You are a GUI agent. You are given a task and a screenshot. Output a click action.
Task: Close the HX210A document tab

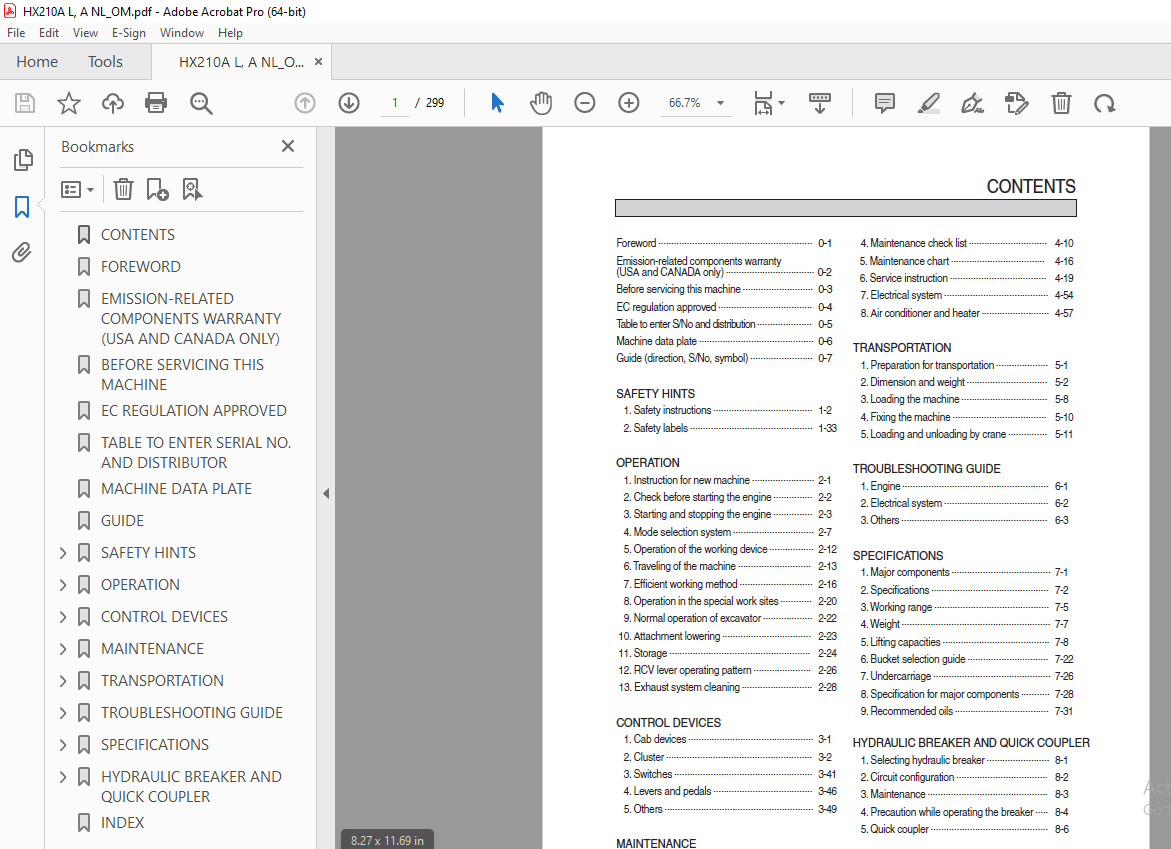(318, 62)
